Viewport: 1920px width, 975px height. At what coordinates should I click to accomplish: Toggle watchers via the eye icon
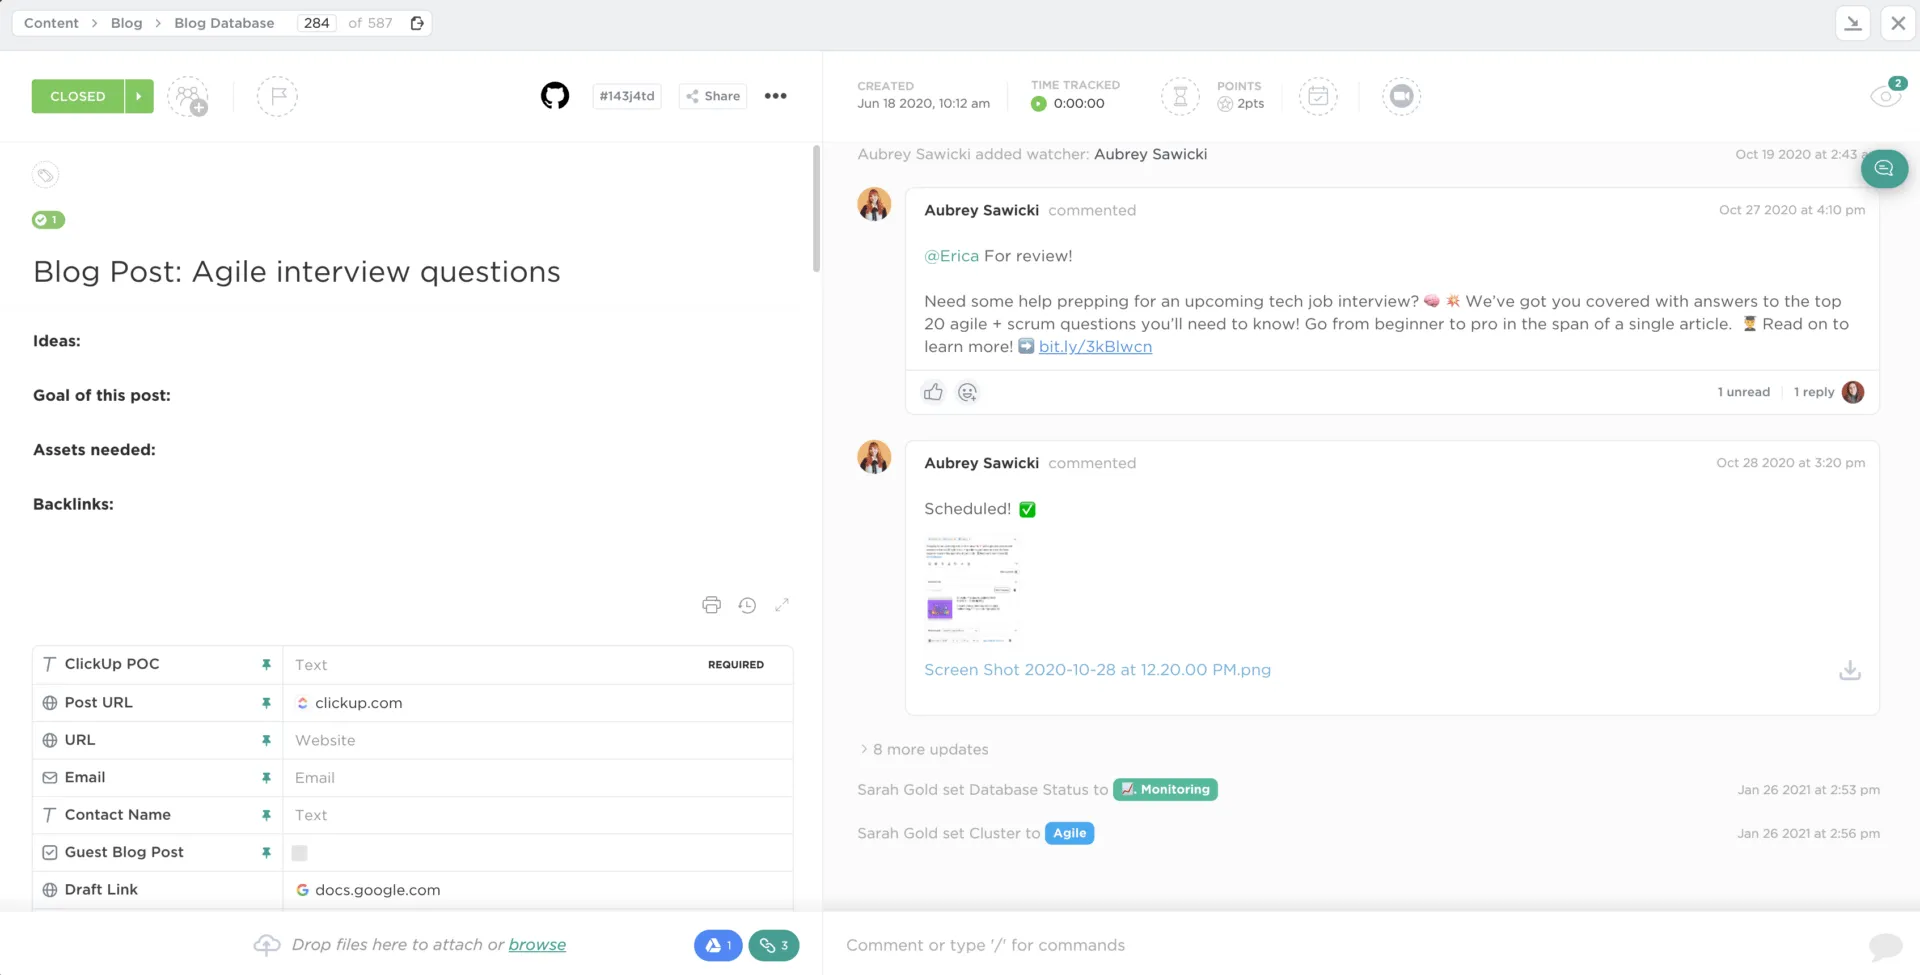click(1886, 95)
